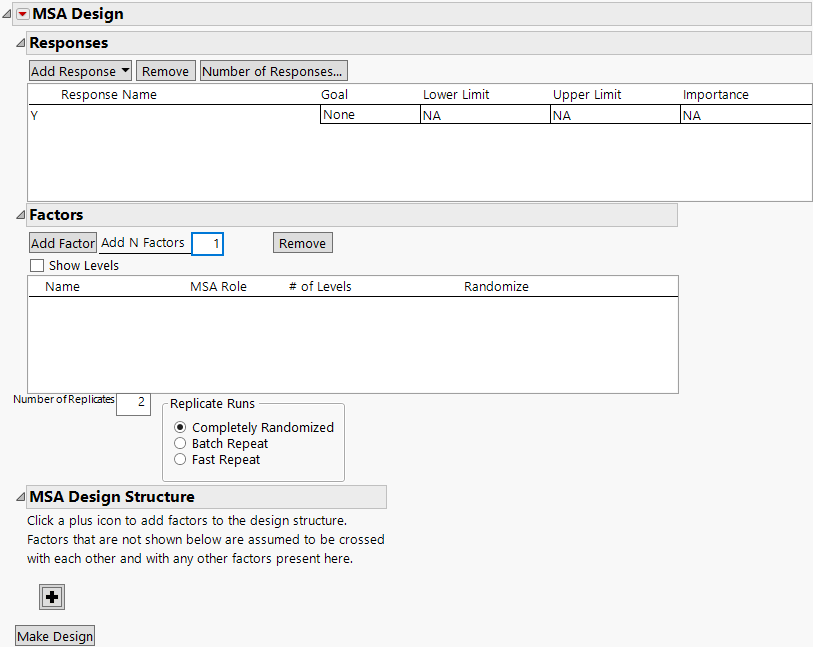Click the Make Design button
This screenshot has width=813, height=647.
[55, 636]
